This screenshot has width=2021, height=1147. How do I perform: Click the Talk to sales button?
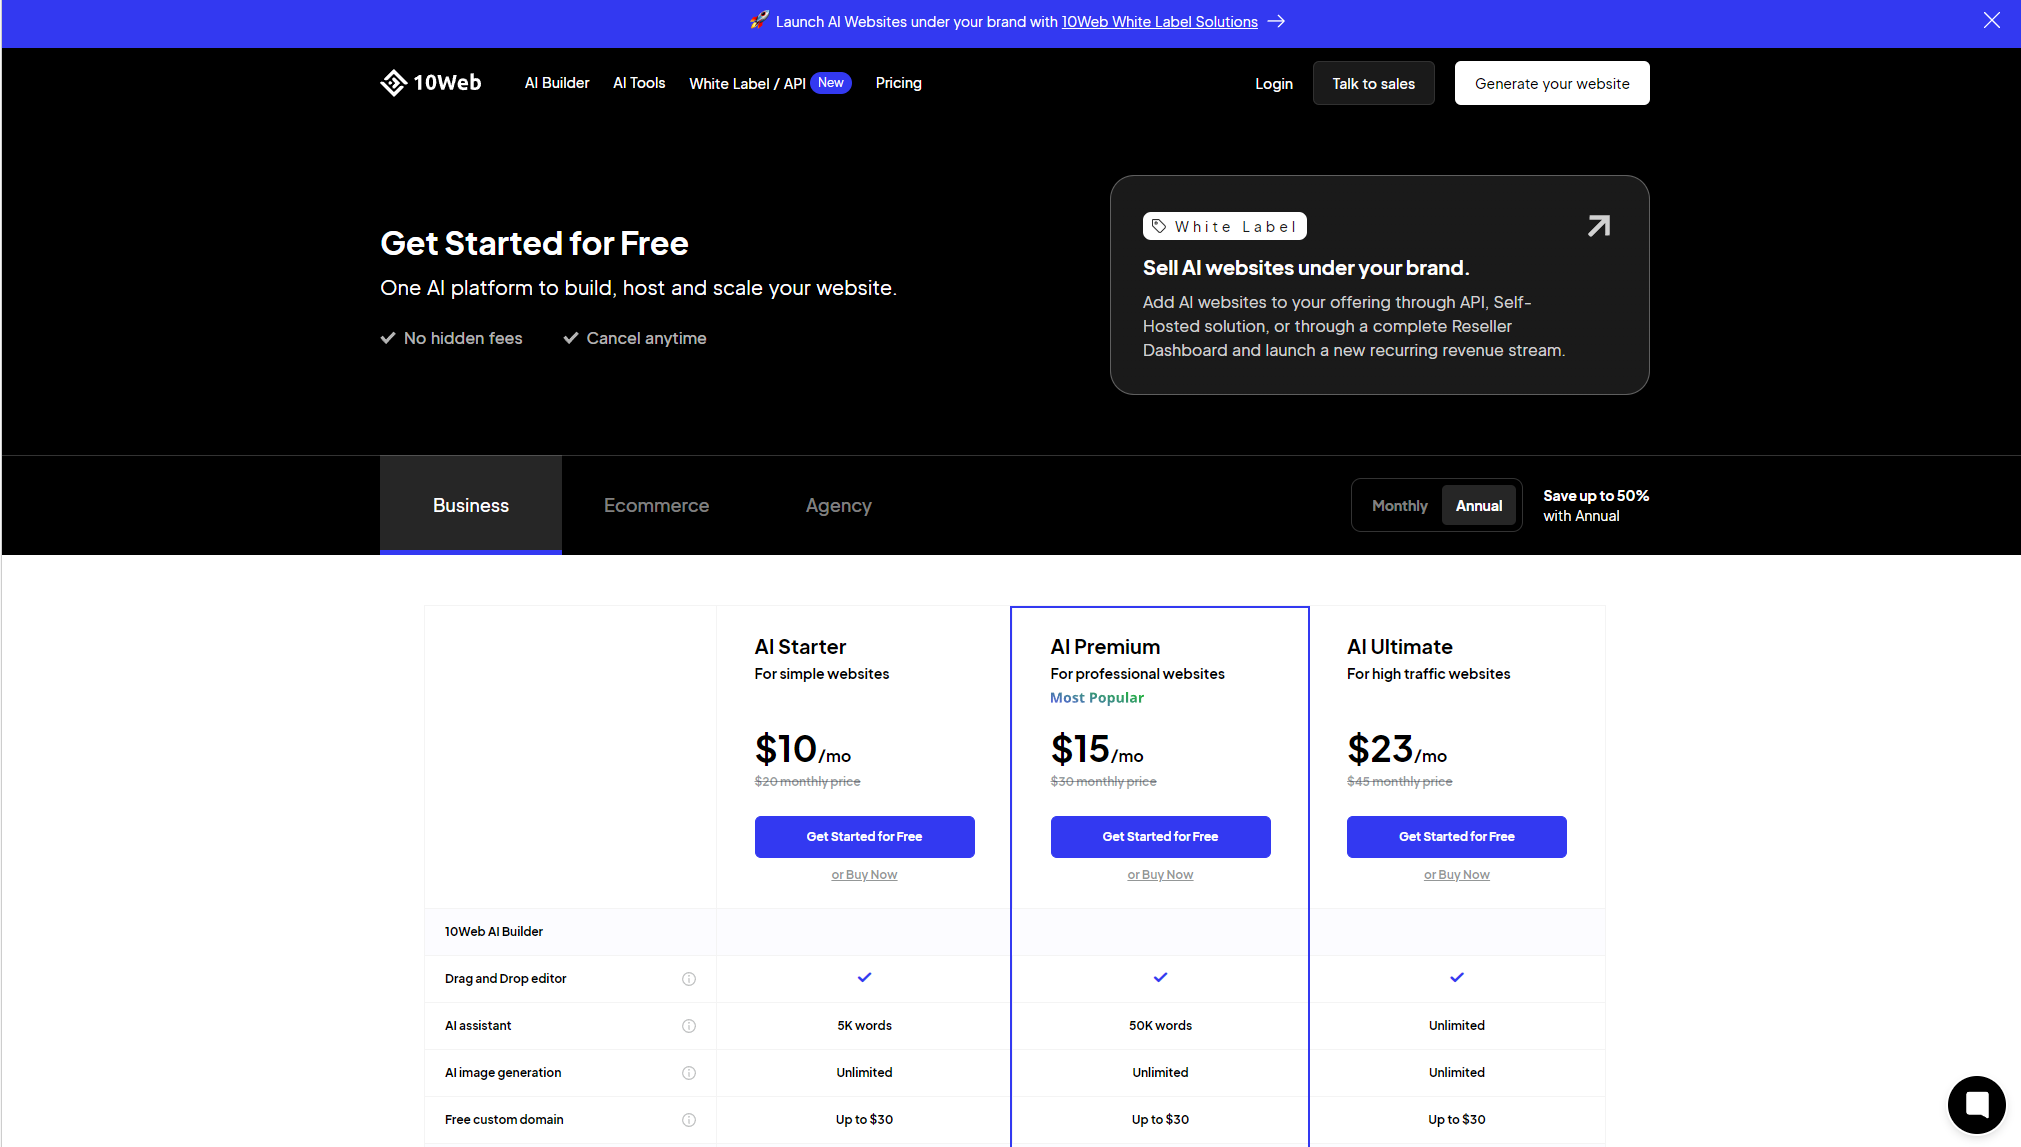tap(1373, 84)
